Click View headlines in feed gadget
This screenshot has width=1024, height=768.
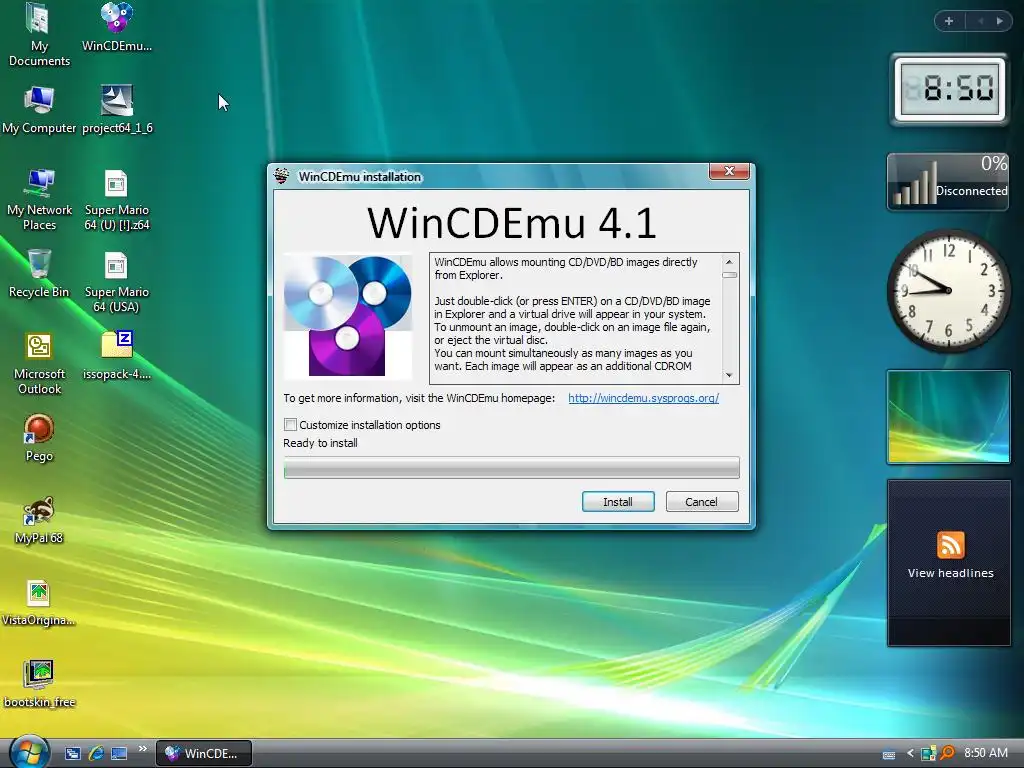click(x=950, y=573)
